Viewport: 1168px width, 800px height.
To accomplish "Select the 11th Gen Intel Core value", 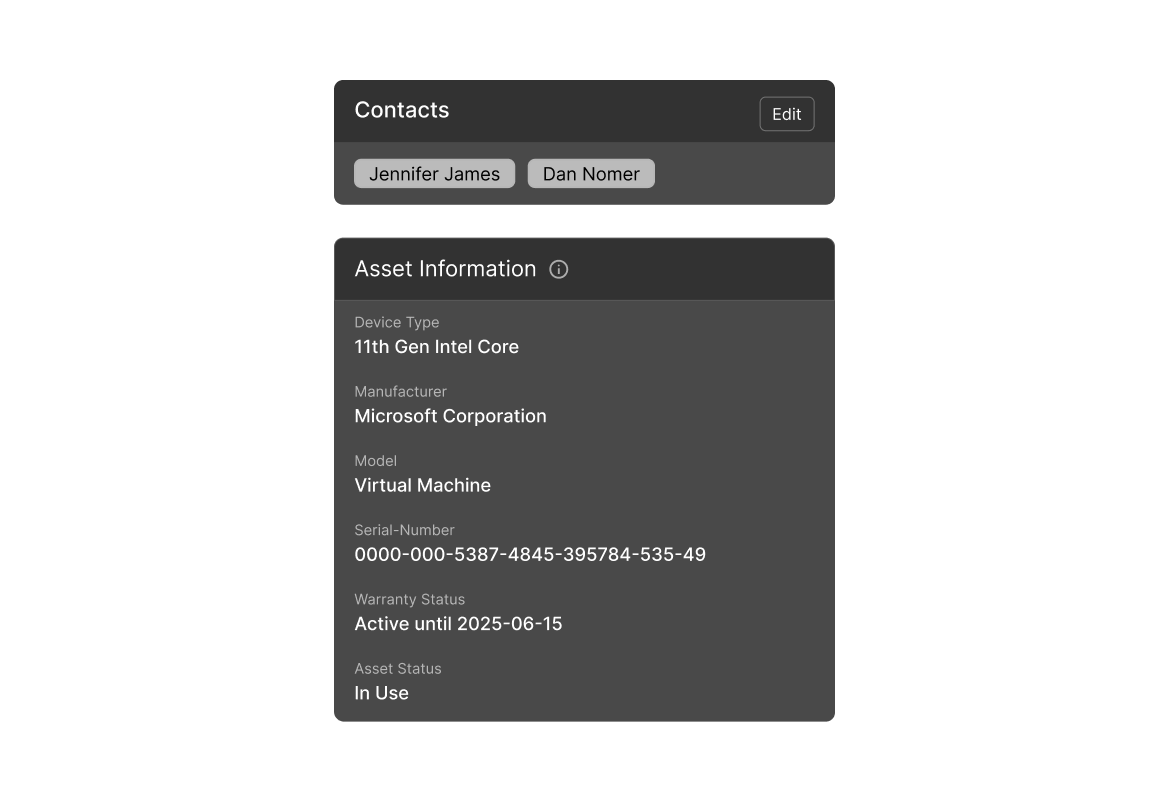I will point(437,347).
